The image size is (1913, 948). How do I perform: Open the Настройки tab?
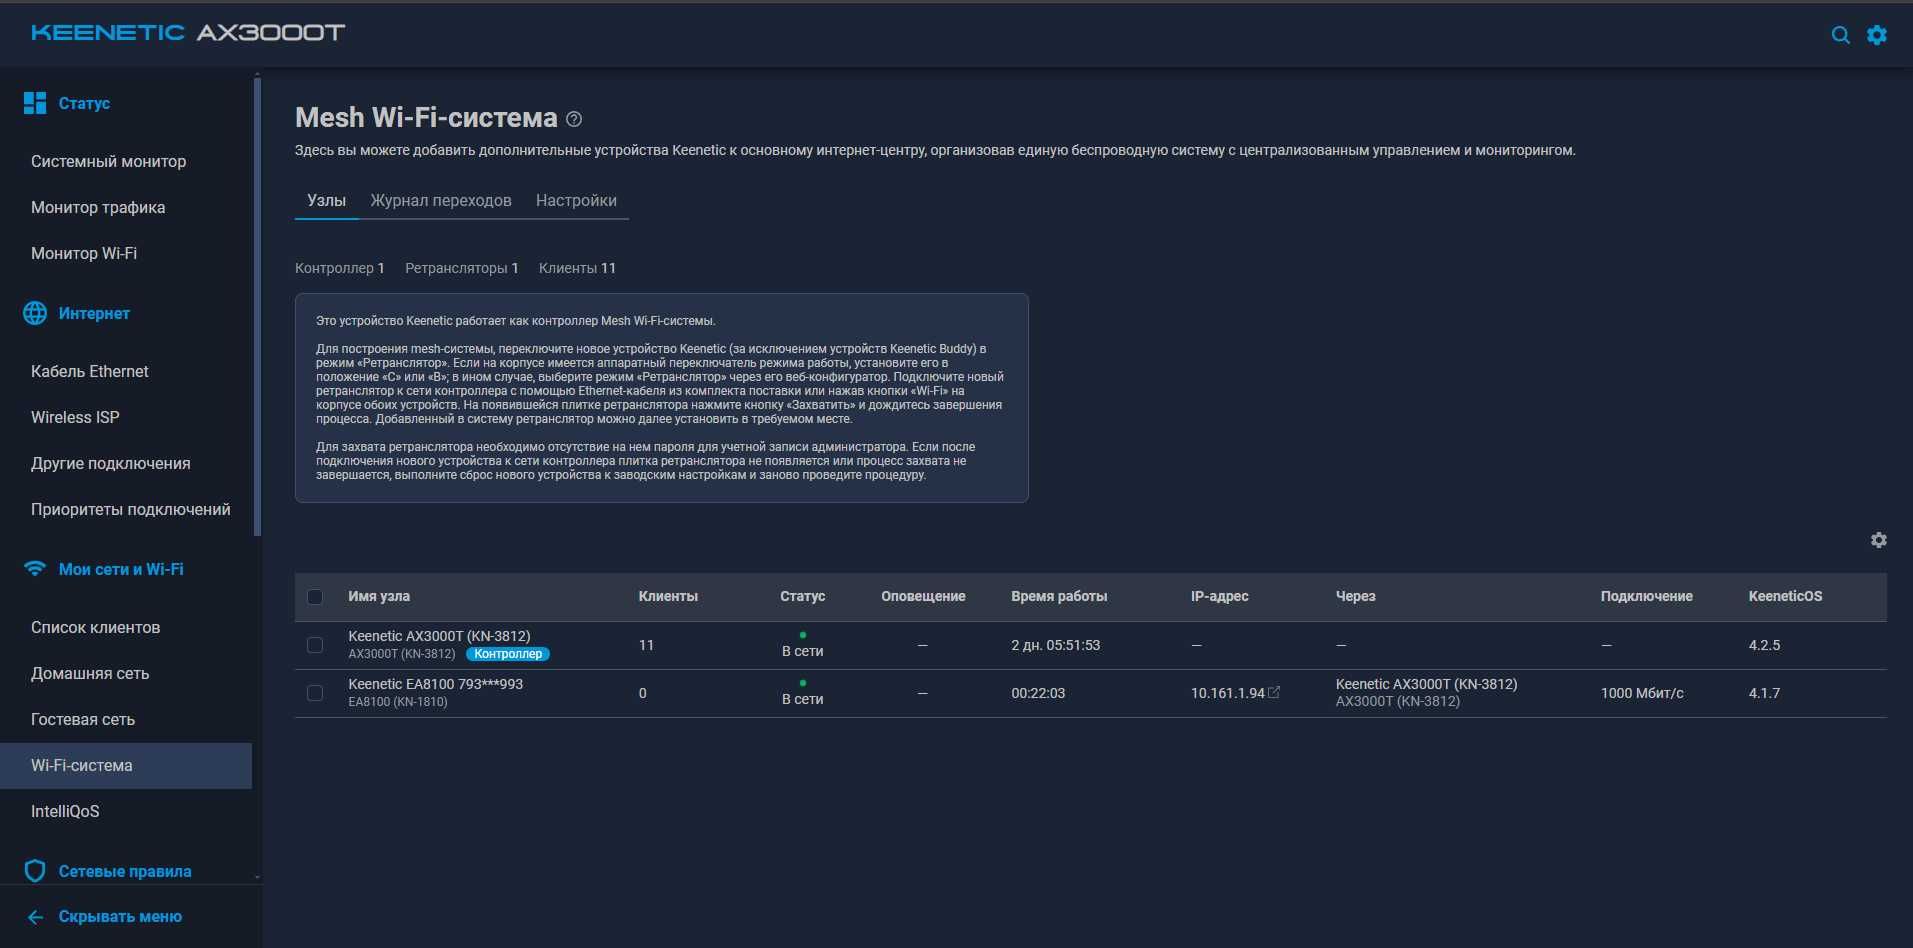(576, 200)
